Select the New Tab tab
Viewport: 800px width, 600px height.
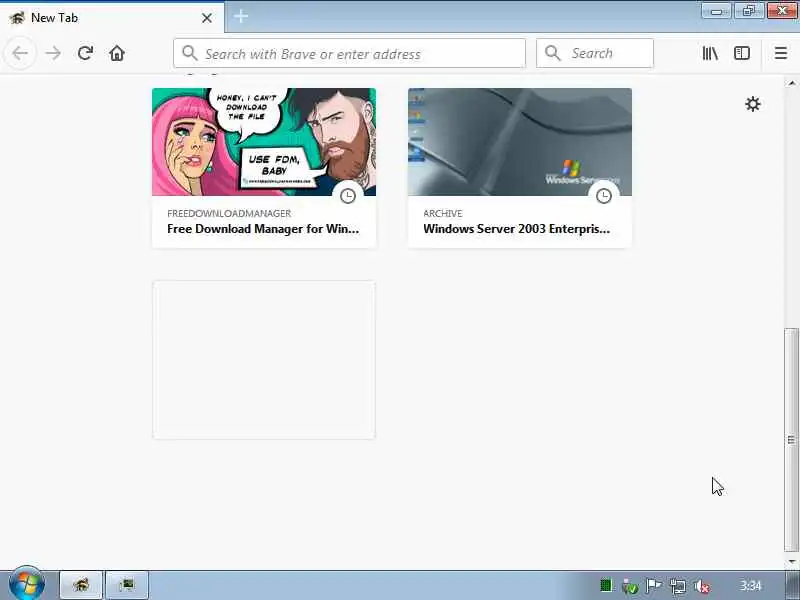point(112,18)
